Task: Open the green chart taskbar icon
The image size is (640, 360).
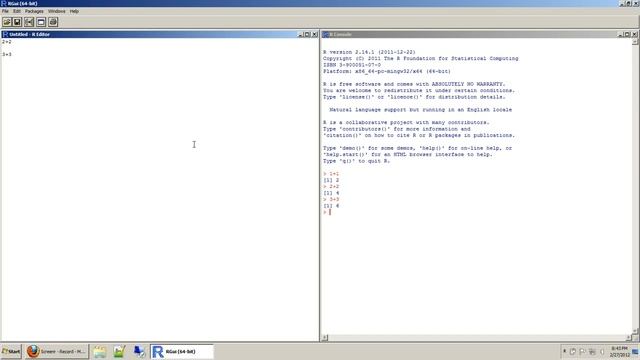Action: click(x=119, y=351)
